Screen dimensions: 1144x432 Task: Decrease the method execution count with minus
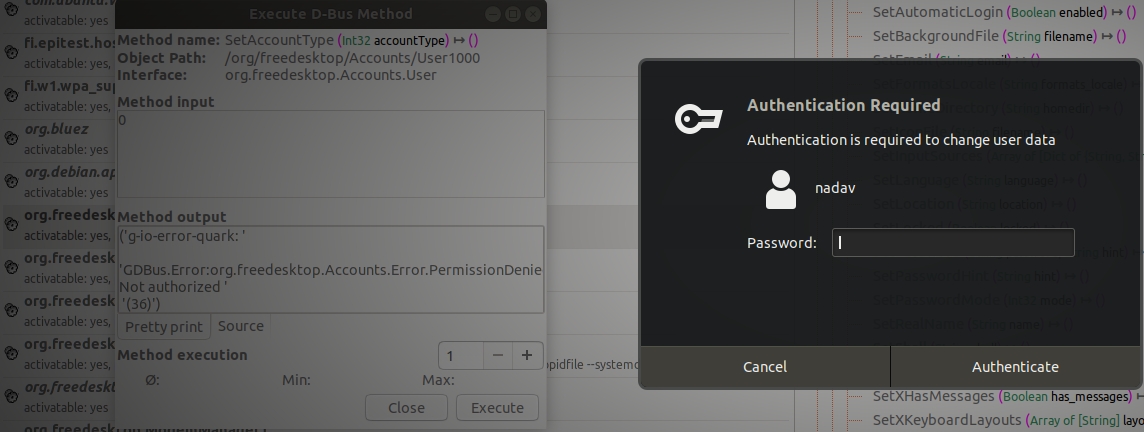coord(497,355)
